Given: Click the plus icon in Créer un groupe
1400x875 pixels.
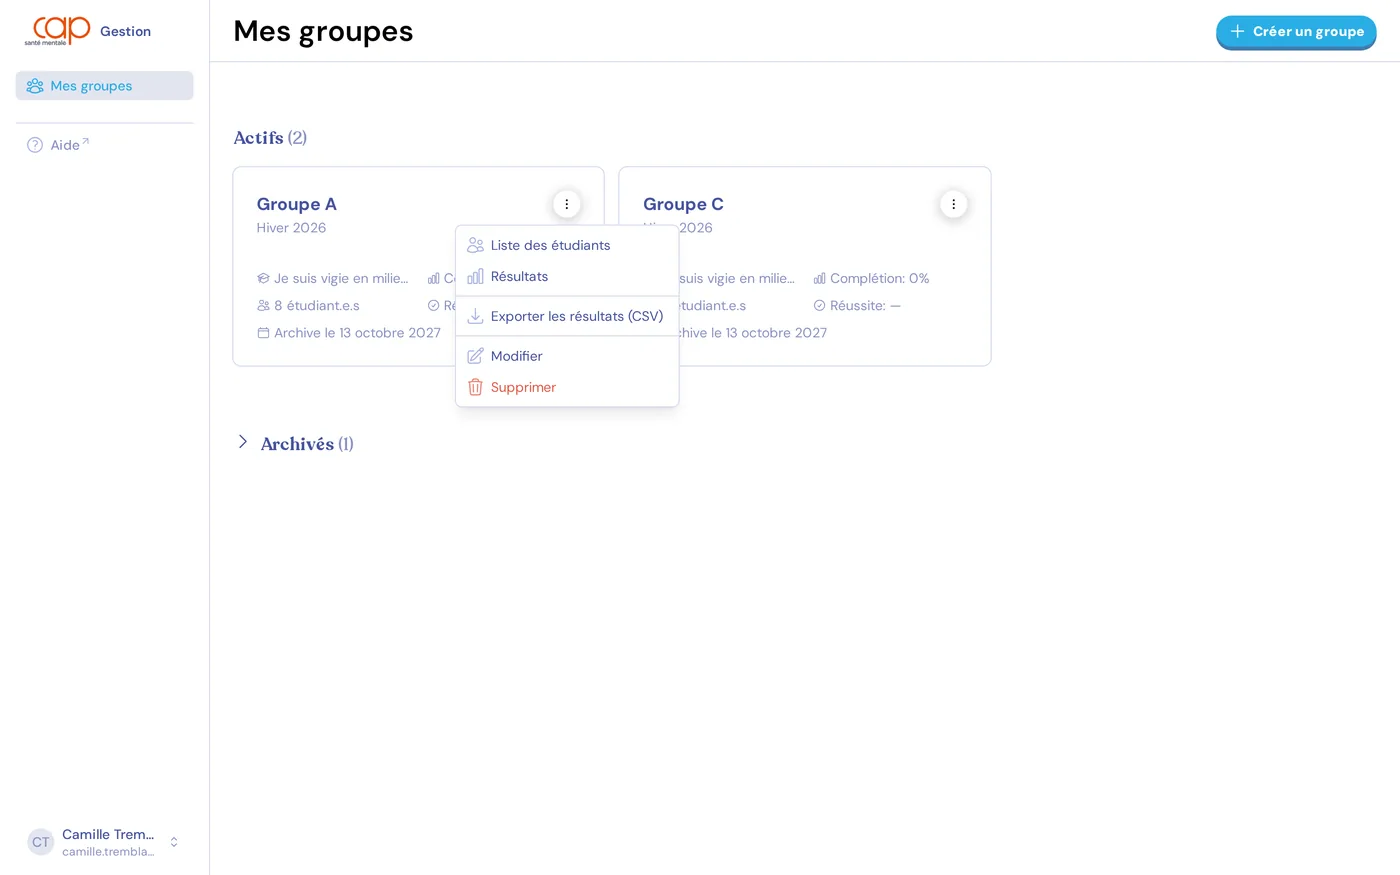Looking at the screenshot, I should point(1237,32).
